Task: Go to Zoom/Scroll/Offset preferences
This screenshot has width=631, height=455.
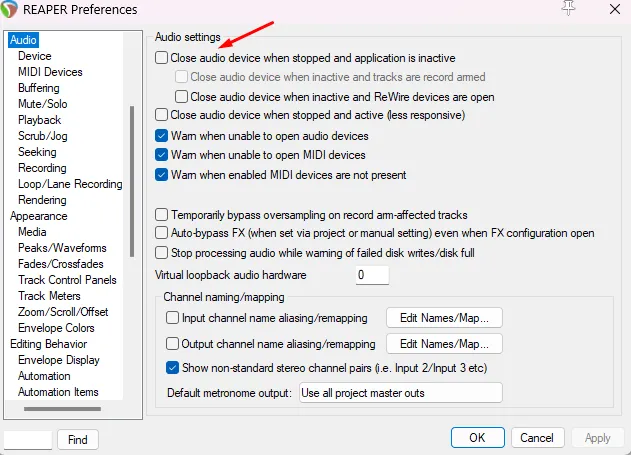Action: click(x=63, y=312)
